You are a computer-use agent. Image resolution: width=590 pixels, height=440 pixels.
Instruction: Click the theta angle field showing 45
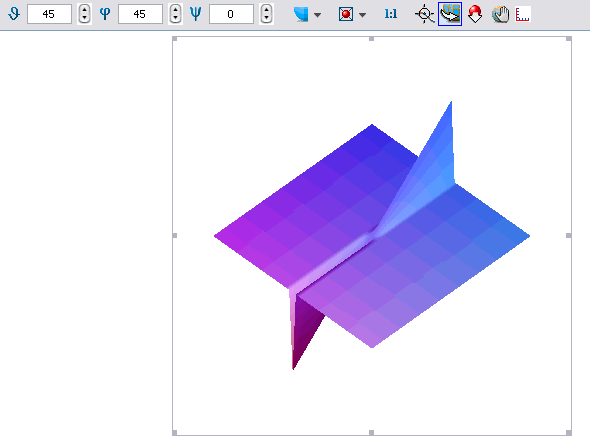click(x=49, y=14)
